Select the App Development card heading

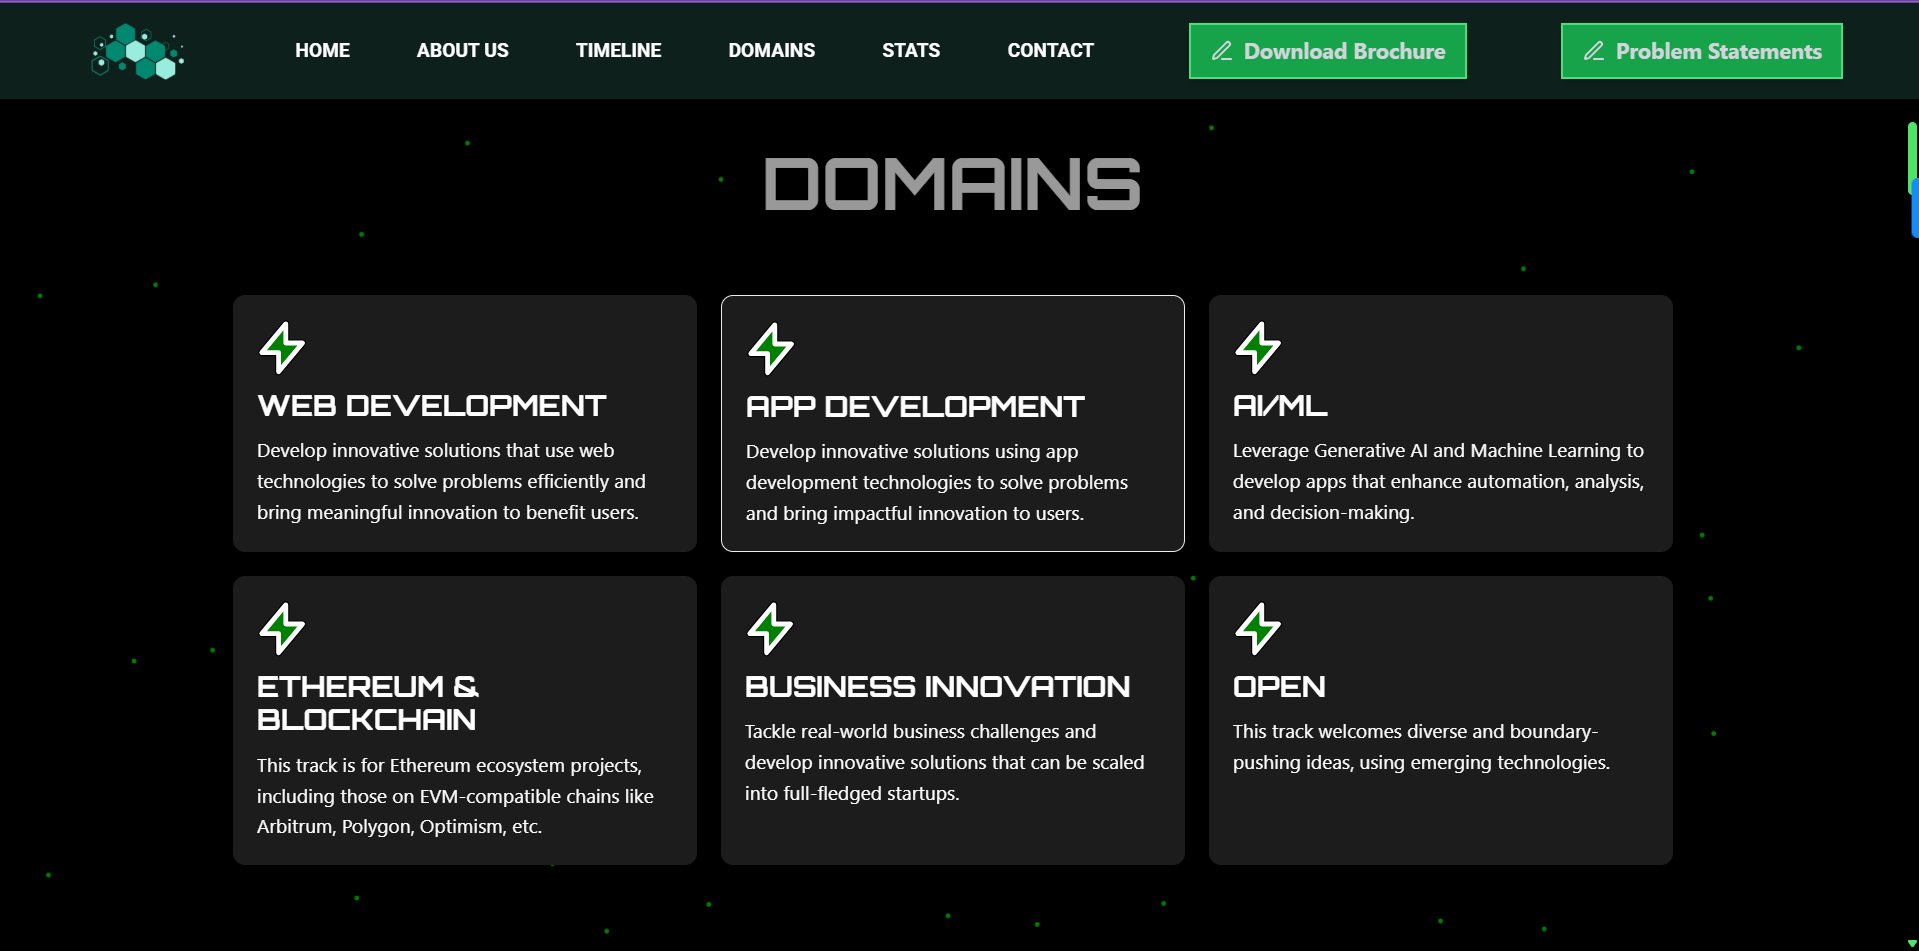point(914,407)
